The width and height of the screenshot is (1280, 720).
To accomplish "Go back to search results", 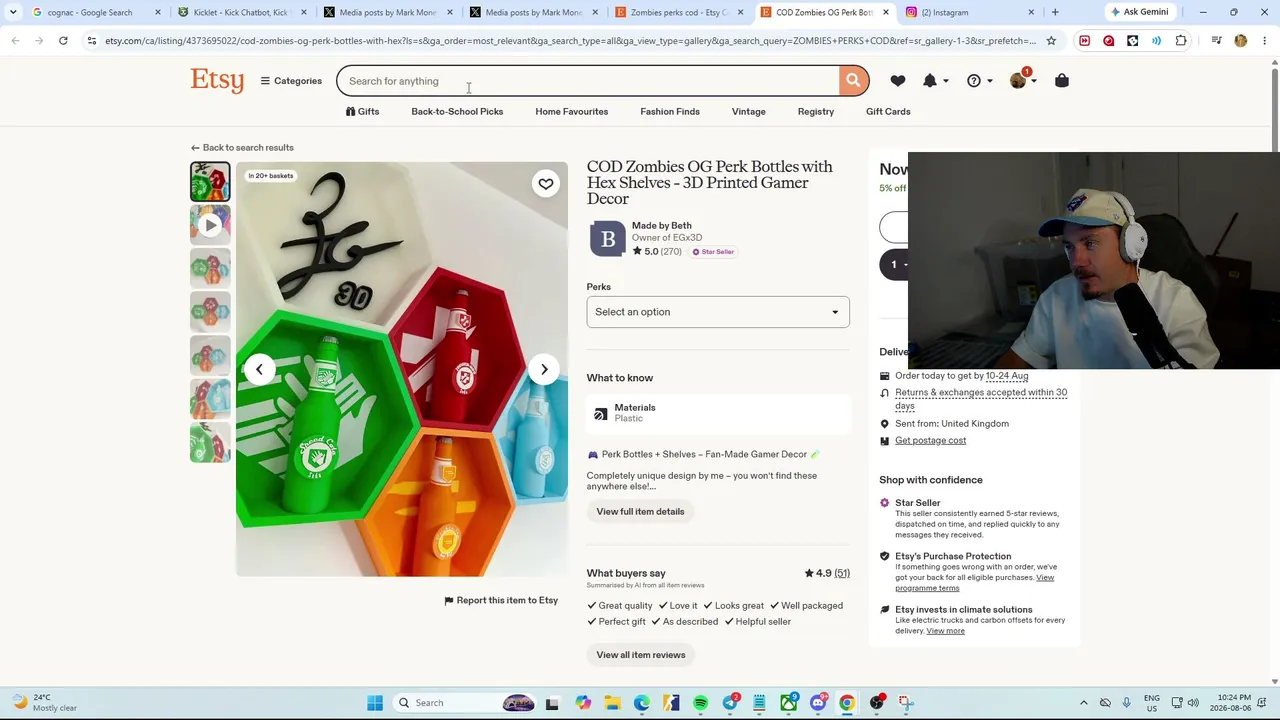I will pos(242,148).
